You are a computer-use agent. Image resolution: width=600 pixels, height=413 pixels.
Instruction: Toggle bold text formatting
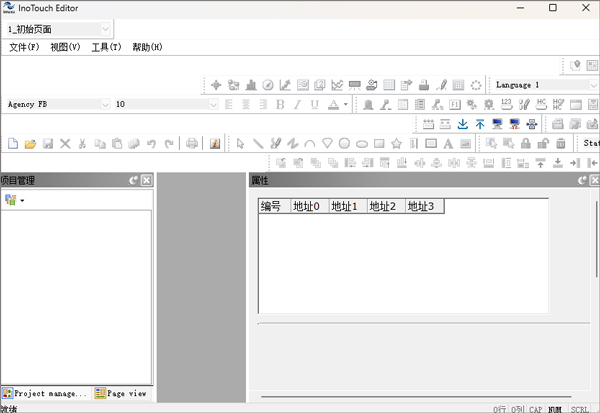(280, 104)
